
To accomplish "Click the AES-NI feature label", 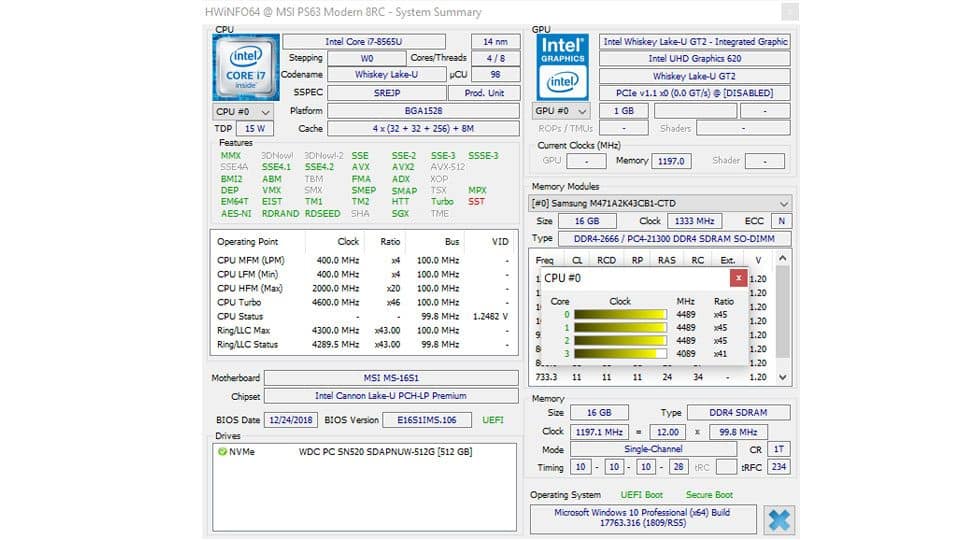I will (236, 214).
